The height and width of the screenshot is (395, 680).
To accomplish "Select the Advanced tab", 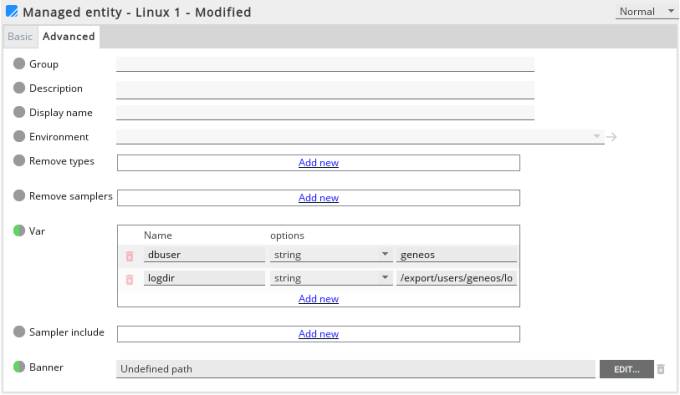I will point(69,36).
